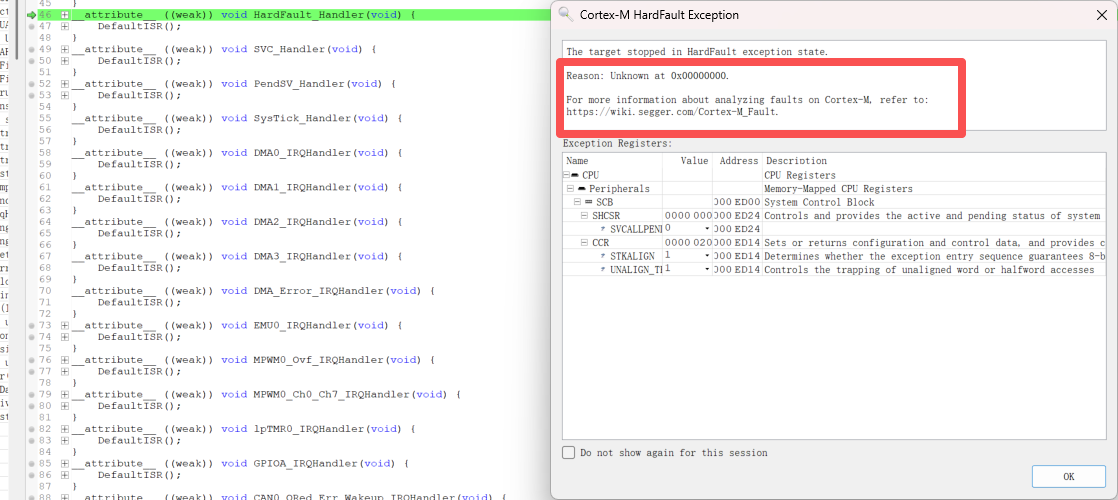Open the SVCALLPEND value dropdown

click(x=707, y=229)
